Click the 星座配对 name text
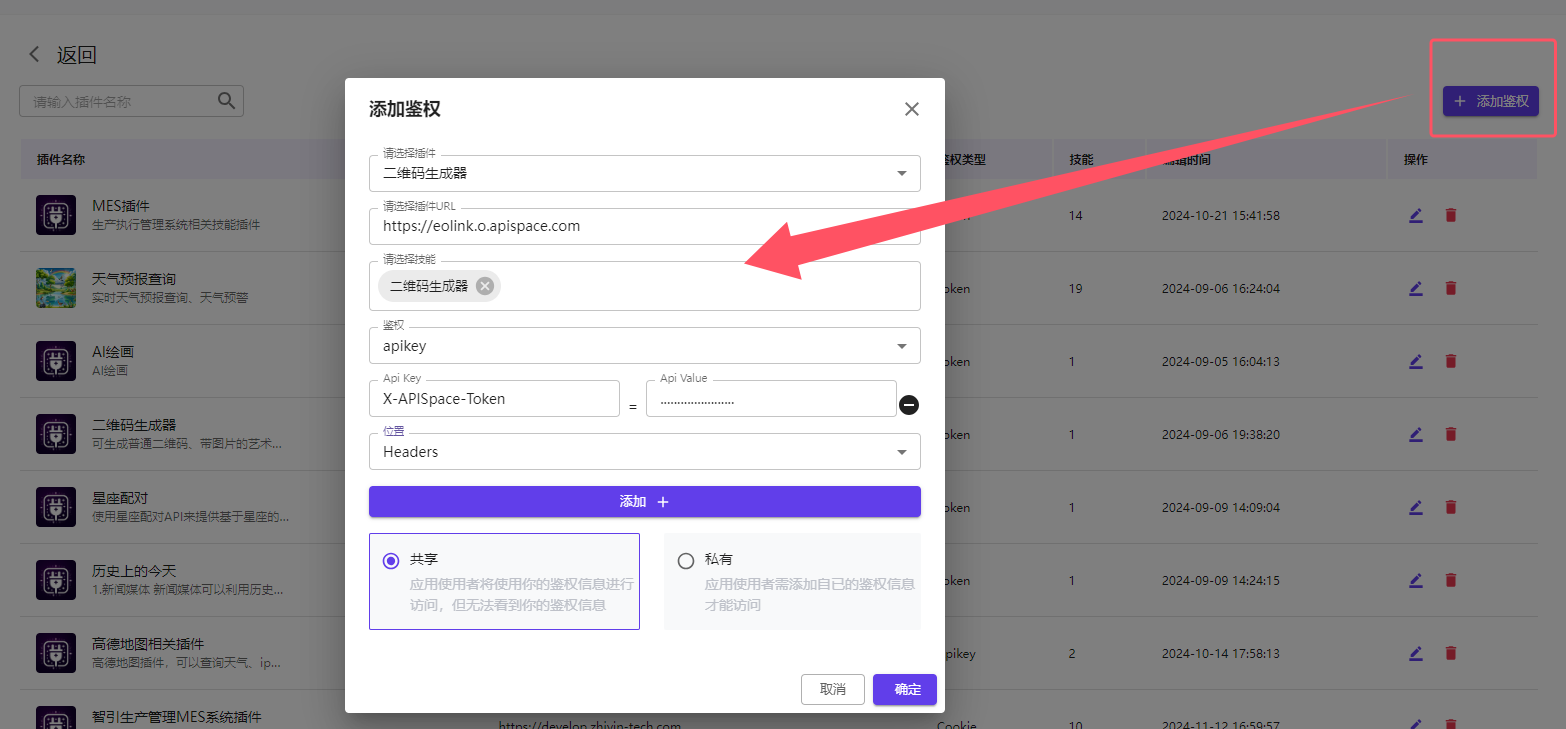The image size is (1566, 729). point(120,497)
